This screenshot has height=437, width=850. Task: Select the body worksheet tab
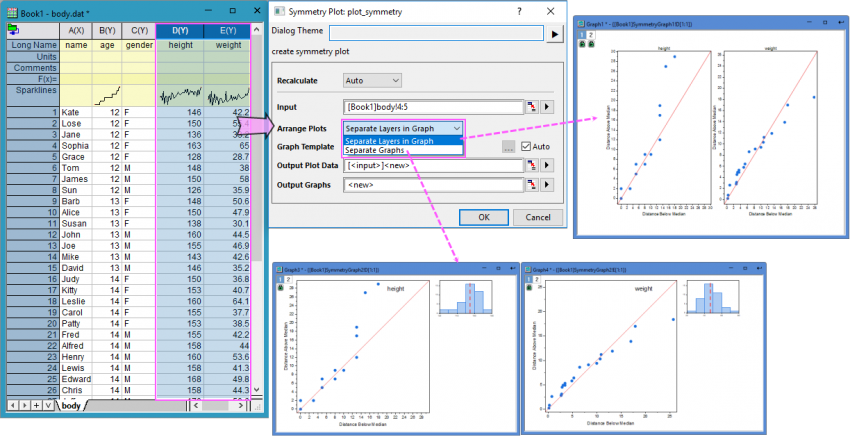(70, 406)
